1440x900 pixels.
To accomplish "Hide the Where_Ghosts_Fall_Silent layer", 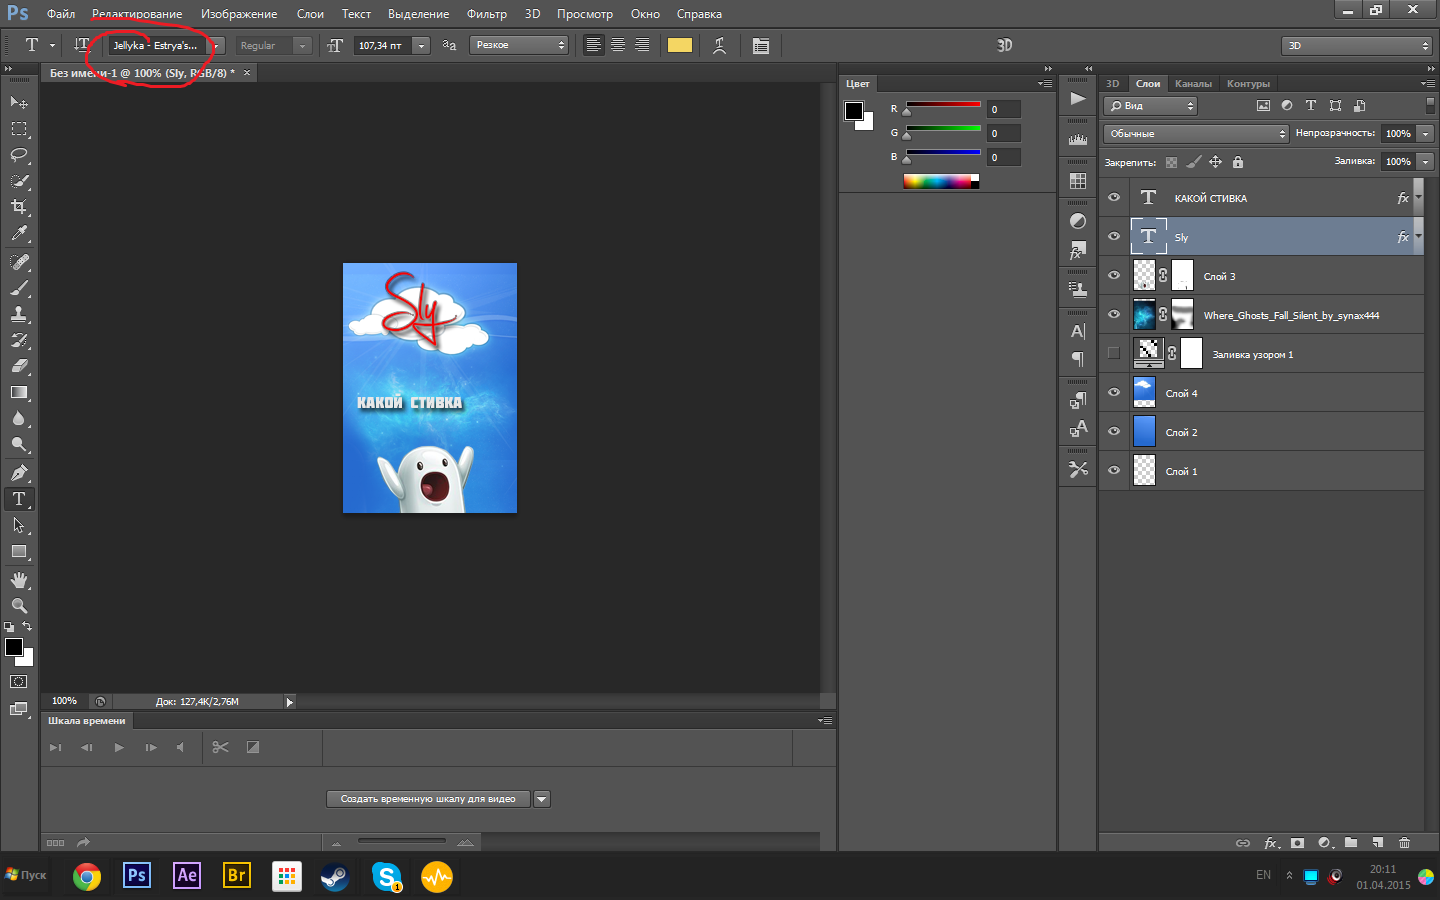I will (x=1114, y=315).
